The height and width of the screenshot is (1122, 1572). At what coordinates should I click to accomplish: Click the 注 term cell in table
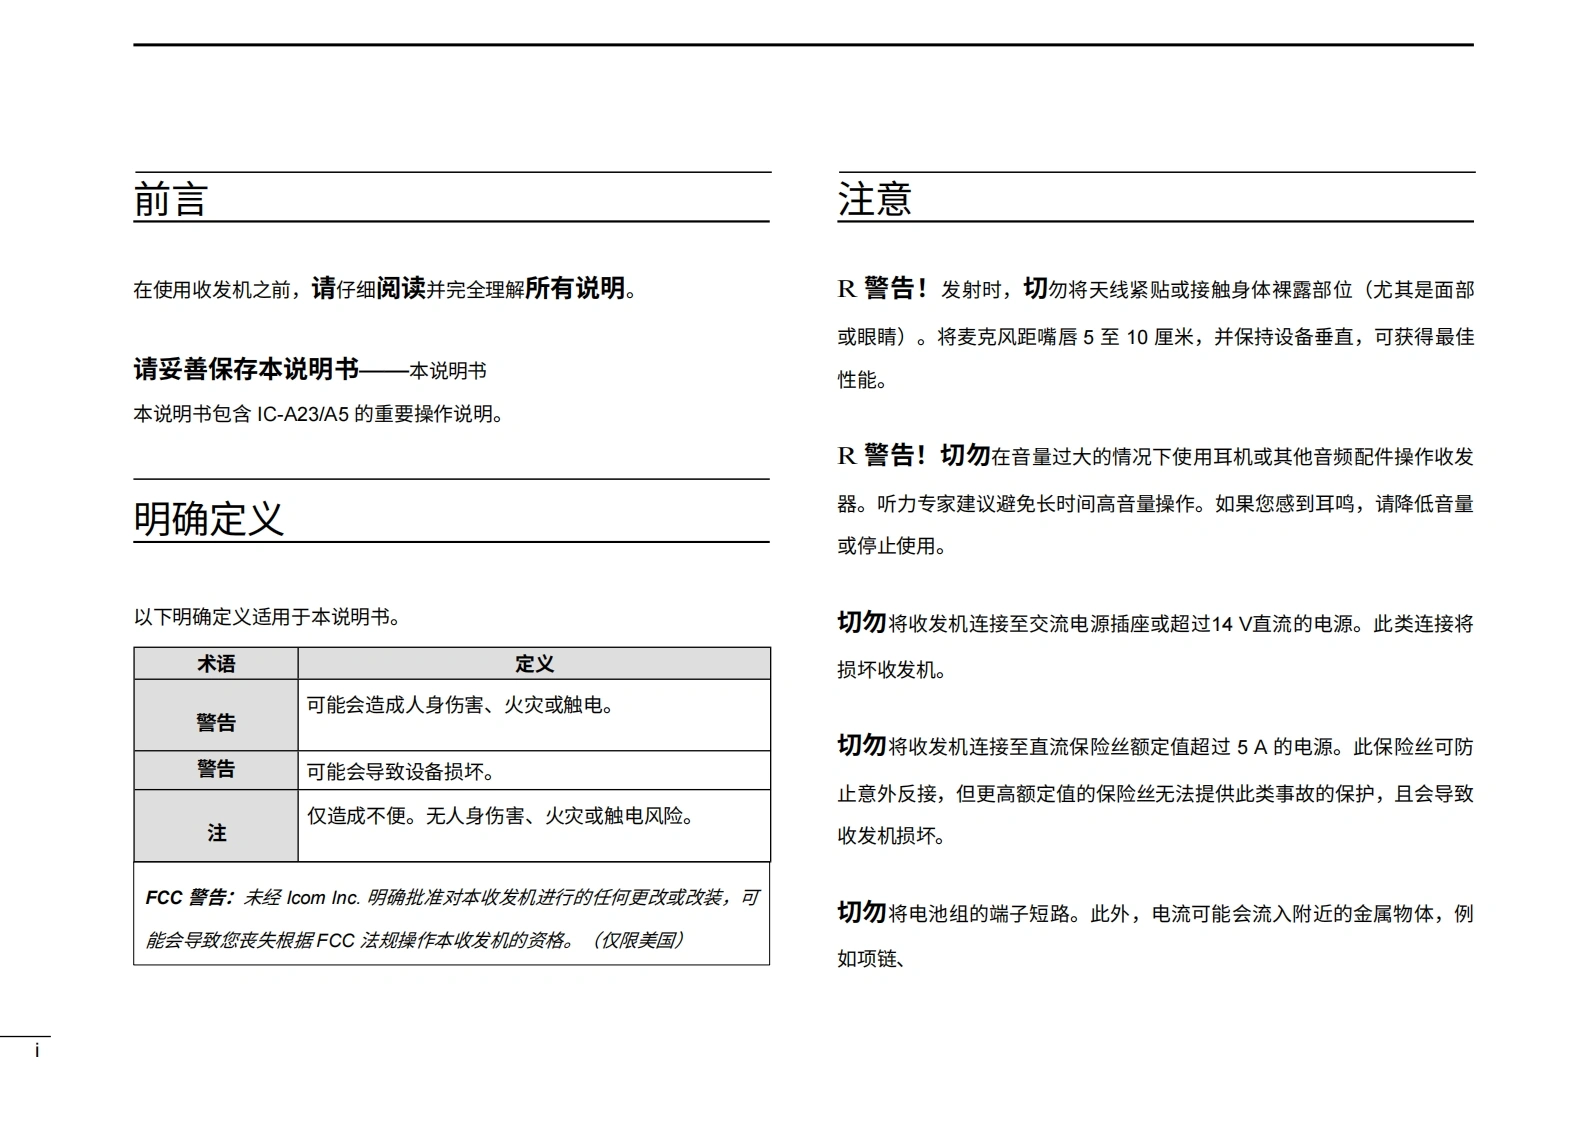(x=216, y=832)
